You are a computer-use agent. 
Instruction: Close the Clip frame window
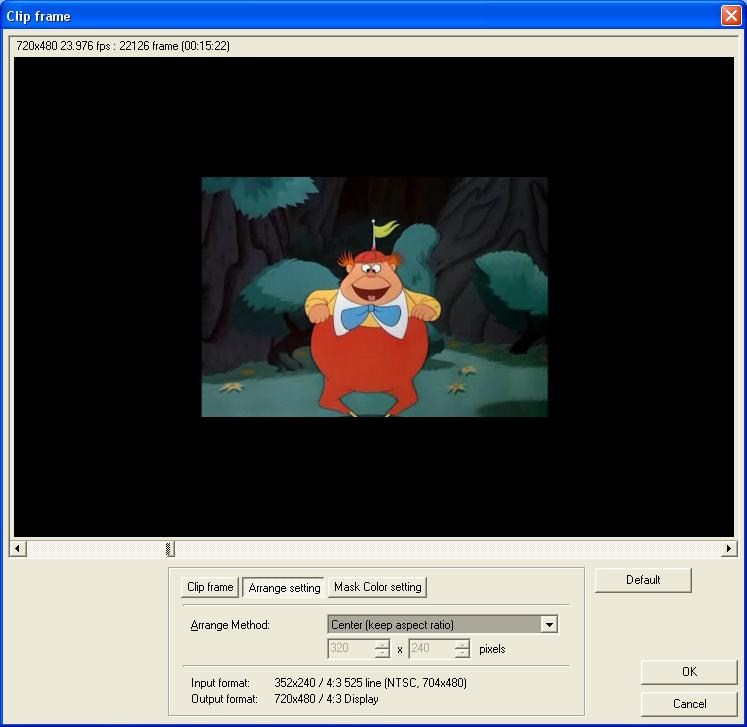click(x=730, y=16)
